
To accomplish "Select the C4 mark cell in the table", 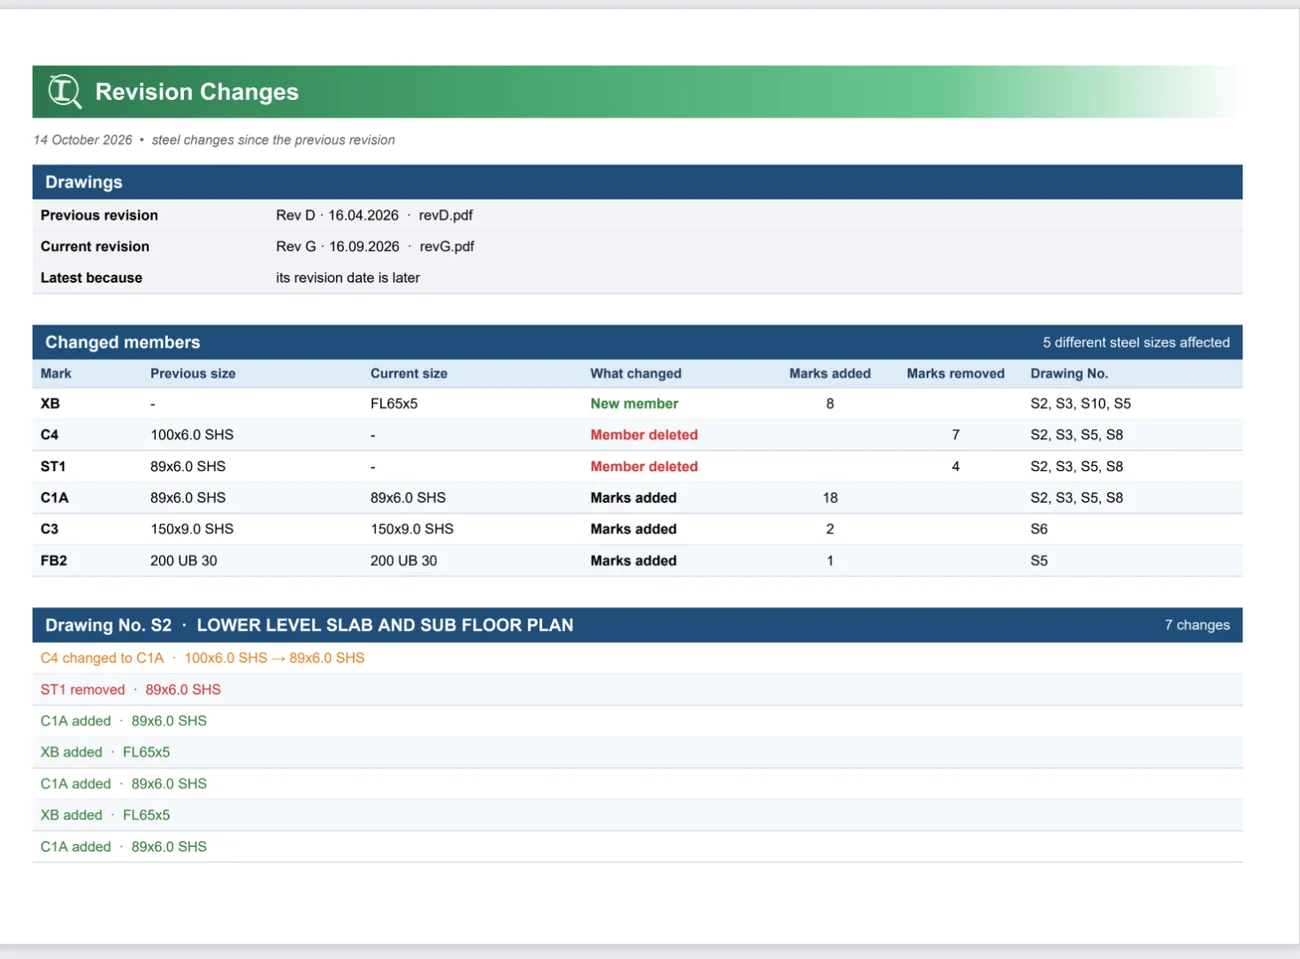I will point(50,435).
